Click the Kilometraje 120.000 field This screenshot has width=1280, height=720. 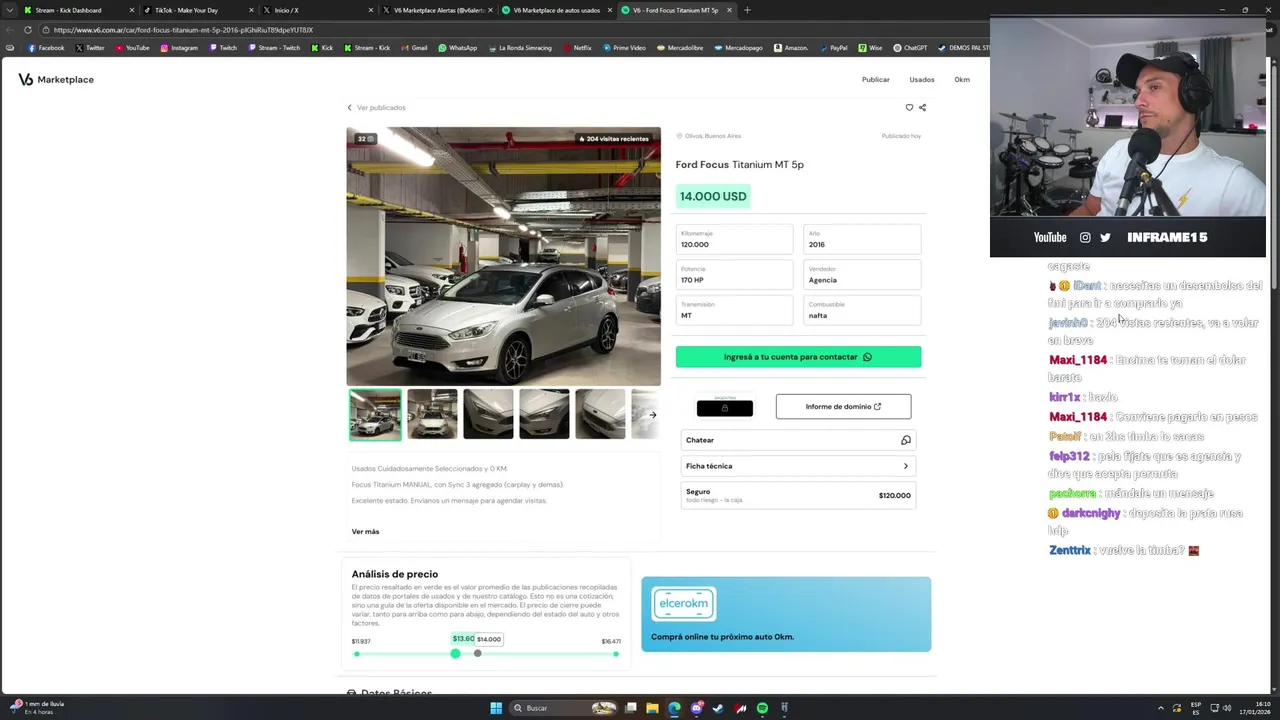tap(734, 239)
